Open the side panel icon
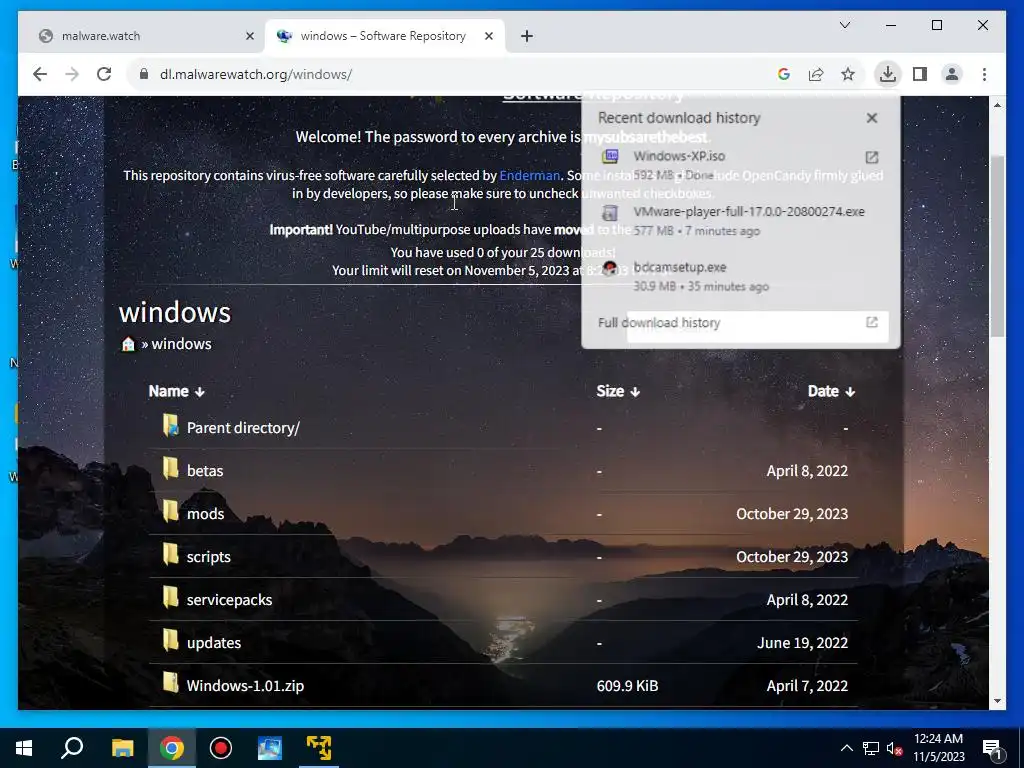Viewport: 1024px width, 768px height. click(920, 74)
